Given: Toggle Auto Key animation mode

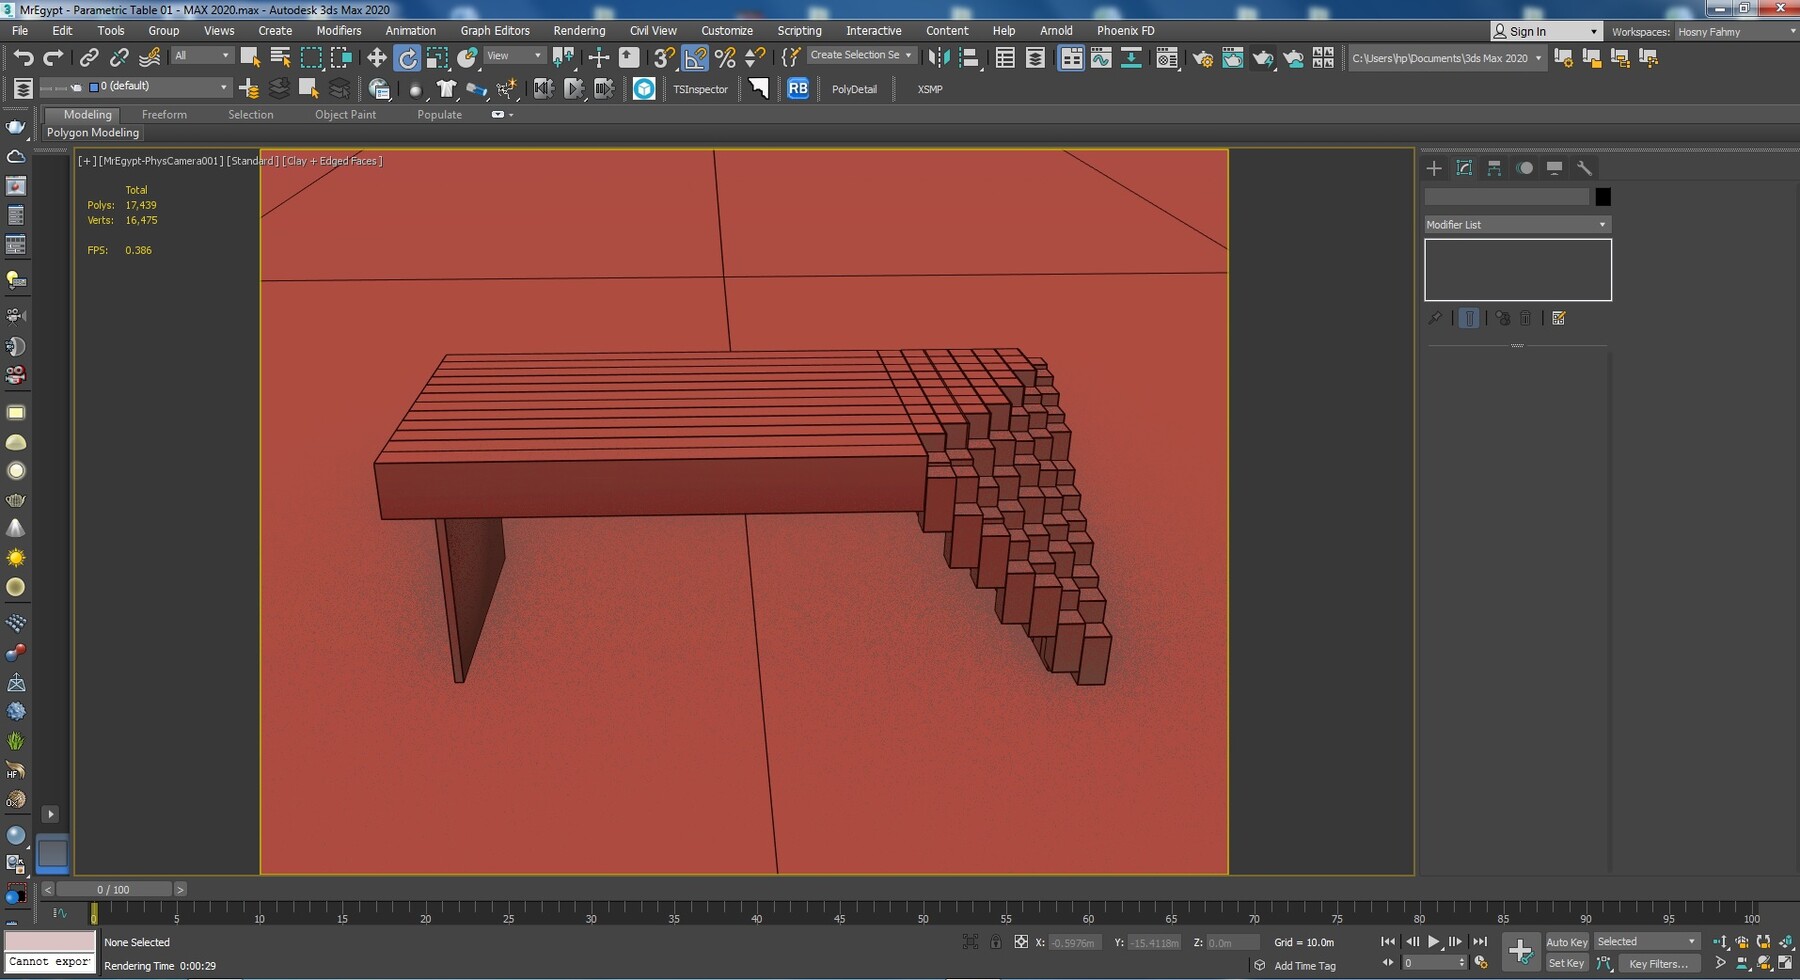Looking at the screenshot, I should tap(1567, 941).
